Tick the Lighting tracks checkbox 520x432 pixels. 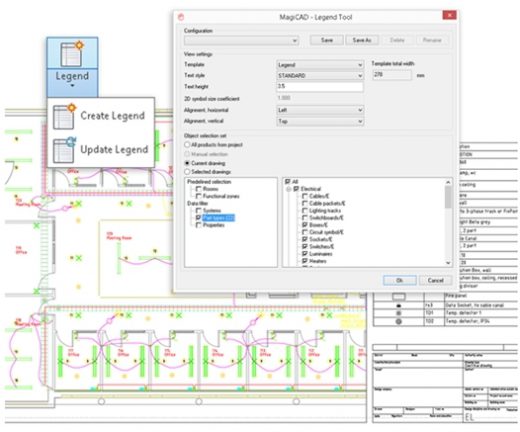[x=305, y=211]
